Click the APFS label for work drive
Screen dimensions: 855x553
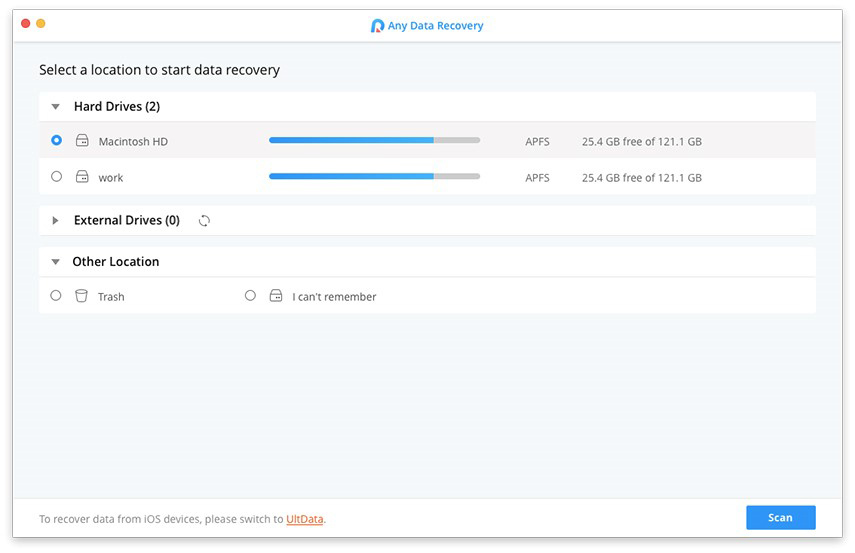[538, 178]
